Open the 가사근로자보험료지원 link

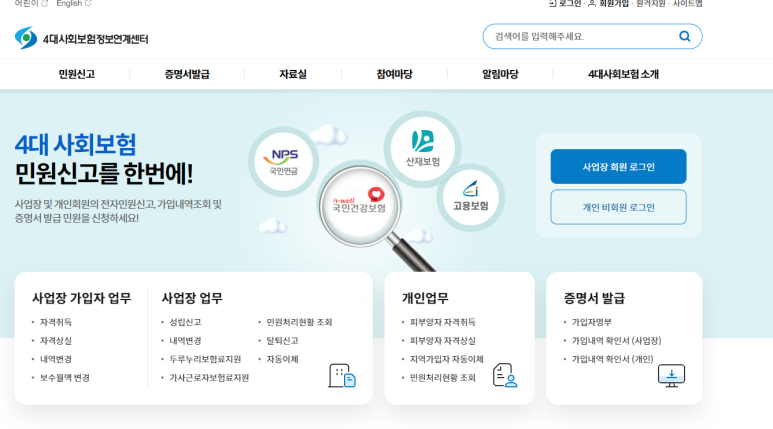click(x=209, y=378)
